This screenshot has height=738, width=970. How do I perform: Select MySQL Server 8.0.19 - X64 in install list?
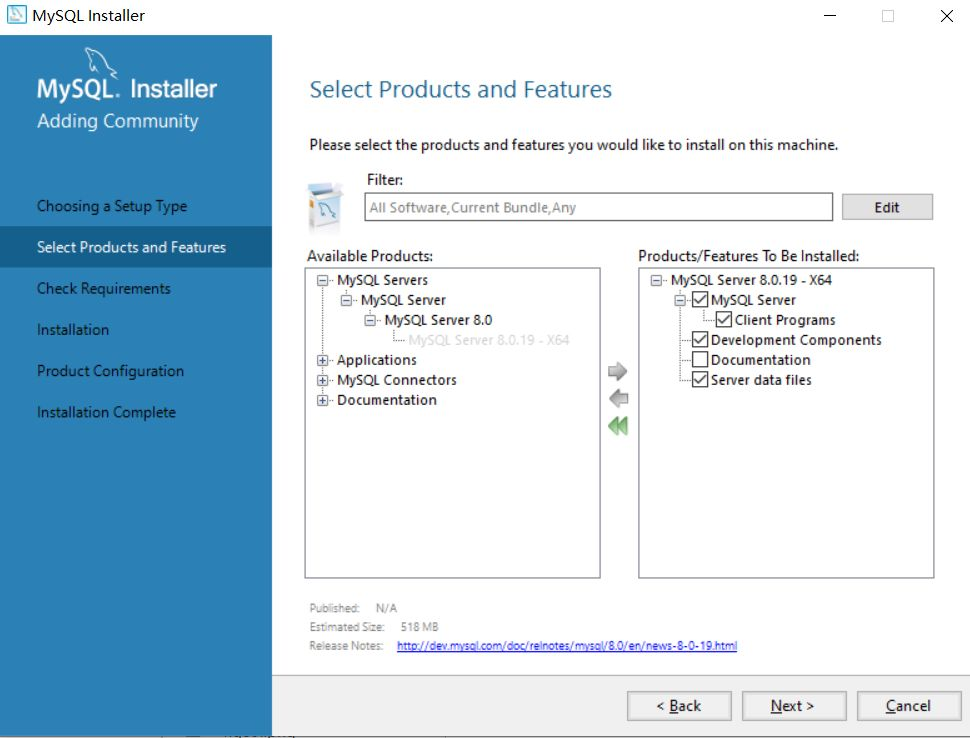(x=750, y=280)
